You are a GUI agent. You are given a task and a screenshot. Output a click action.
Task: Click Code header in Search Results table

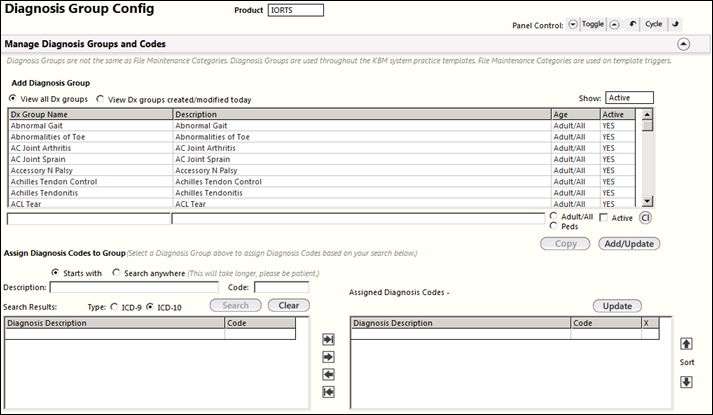tap(260, 323)
